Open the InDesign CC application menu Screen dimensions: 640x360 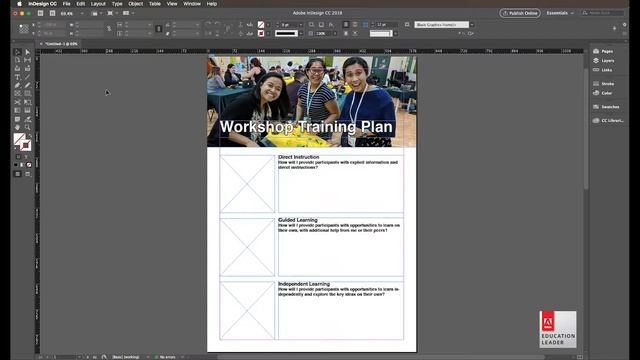tap(42, 4)
